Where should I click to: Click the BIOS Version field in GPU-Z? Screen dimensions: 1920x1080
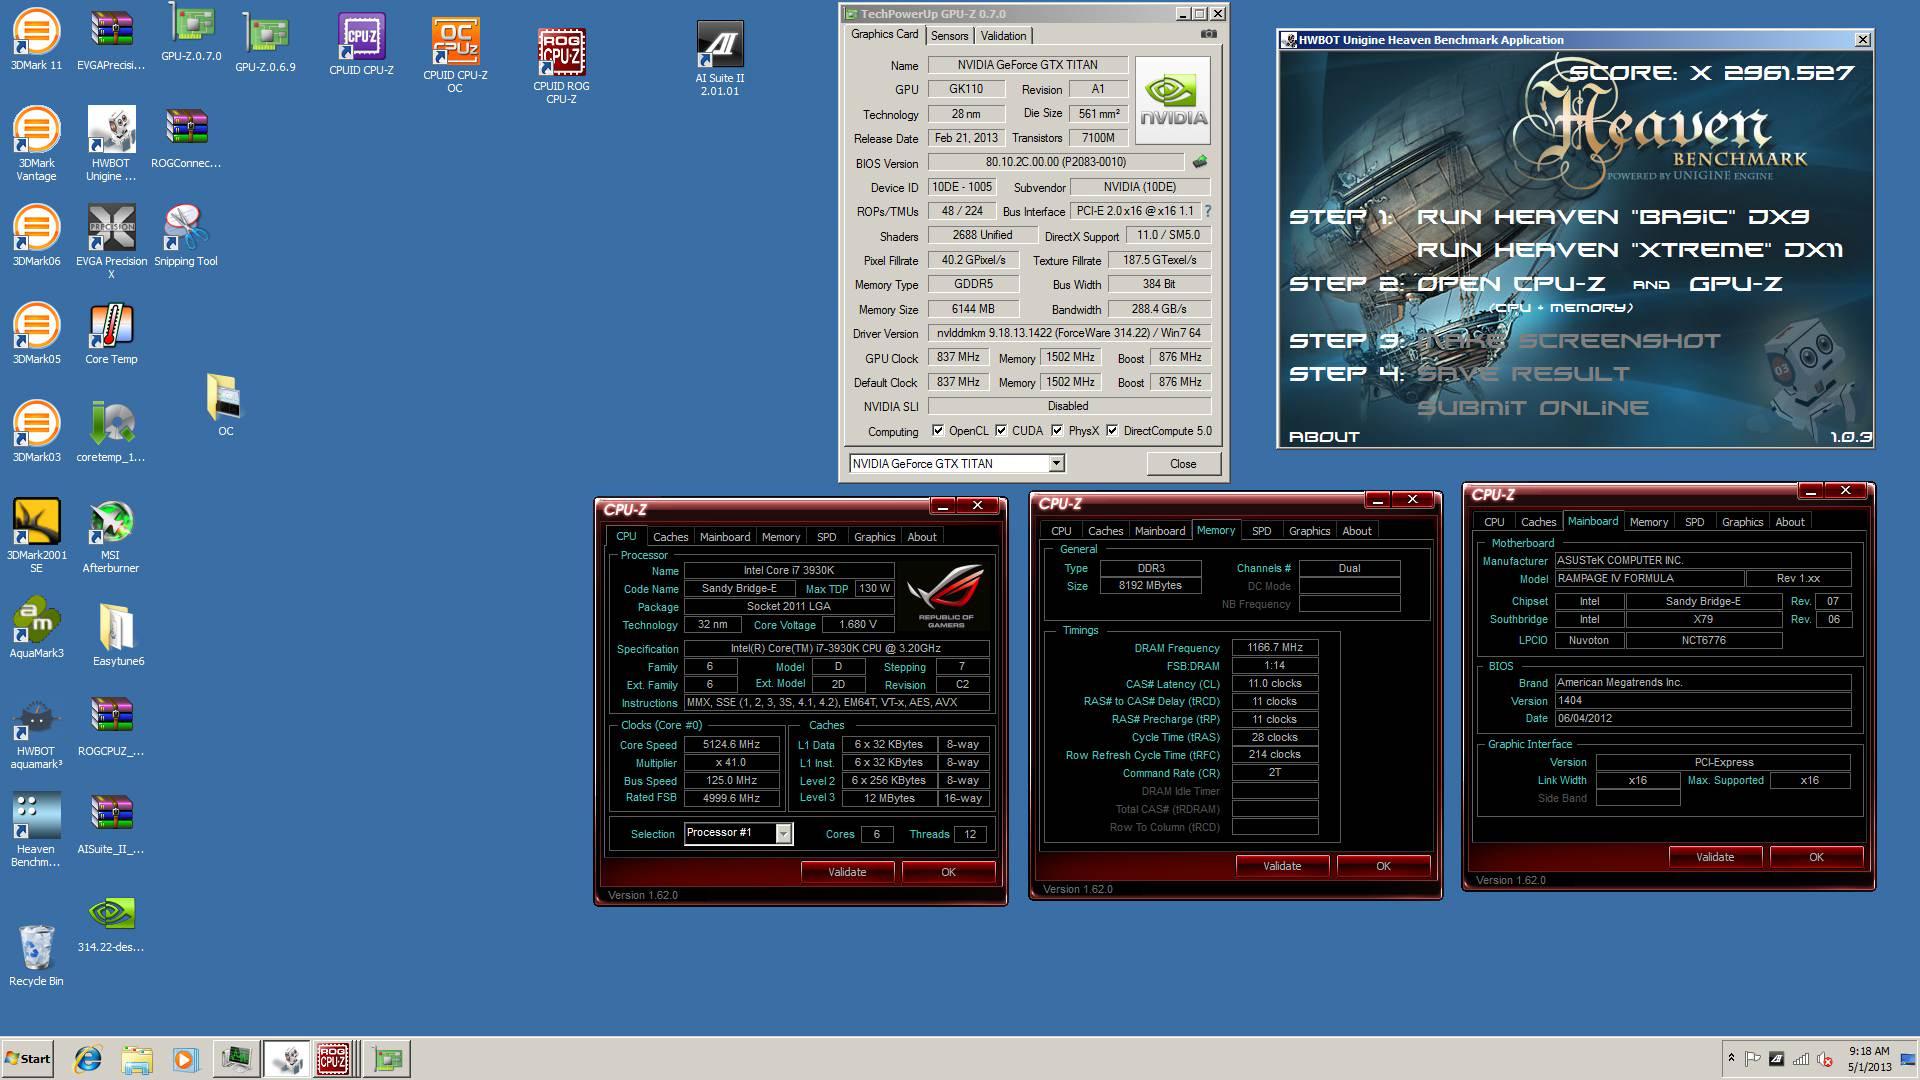1056,162
